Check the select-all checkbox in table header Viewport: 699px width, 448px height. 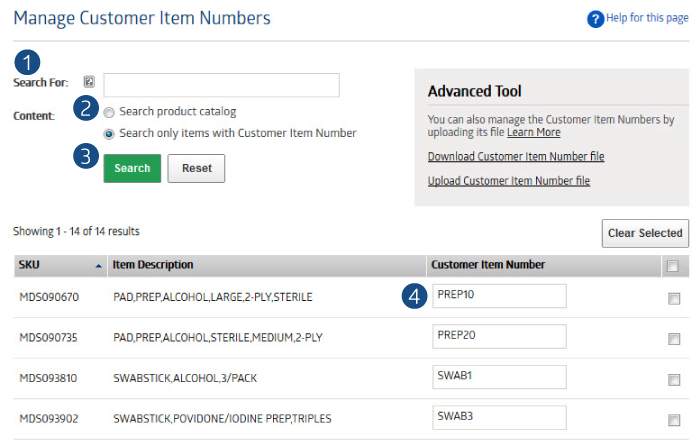672,266
